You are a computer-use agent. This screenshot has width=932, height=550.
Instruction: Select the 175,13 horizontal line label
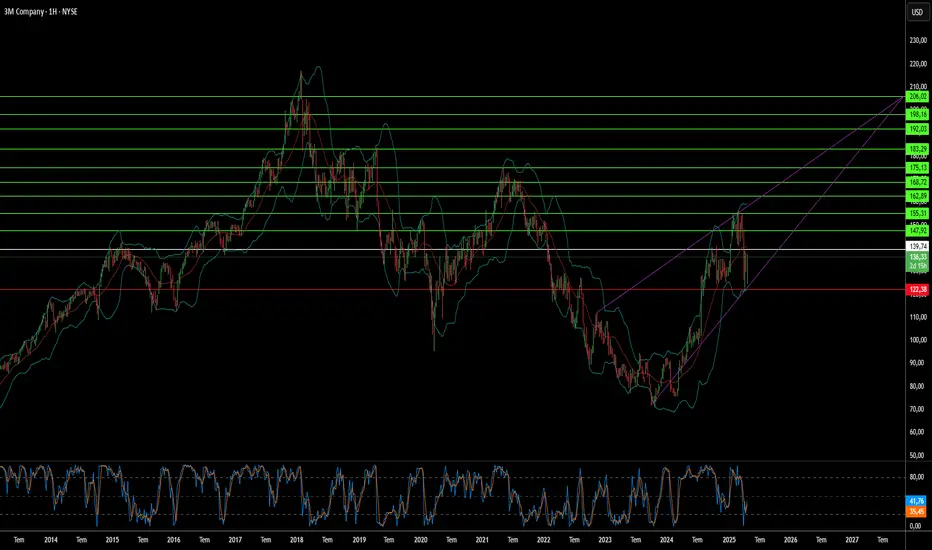coord(918,168)
